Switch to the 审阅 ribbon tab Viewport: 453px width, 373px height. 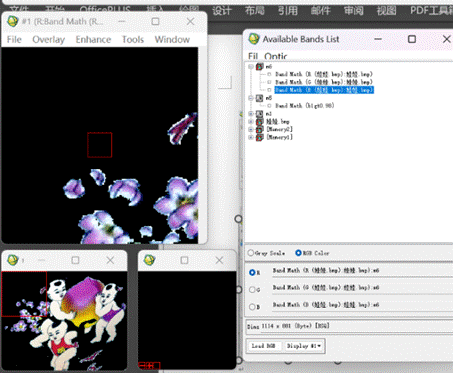pos(353,11)
